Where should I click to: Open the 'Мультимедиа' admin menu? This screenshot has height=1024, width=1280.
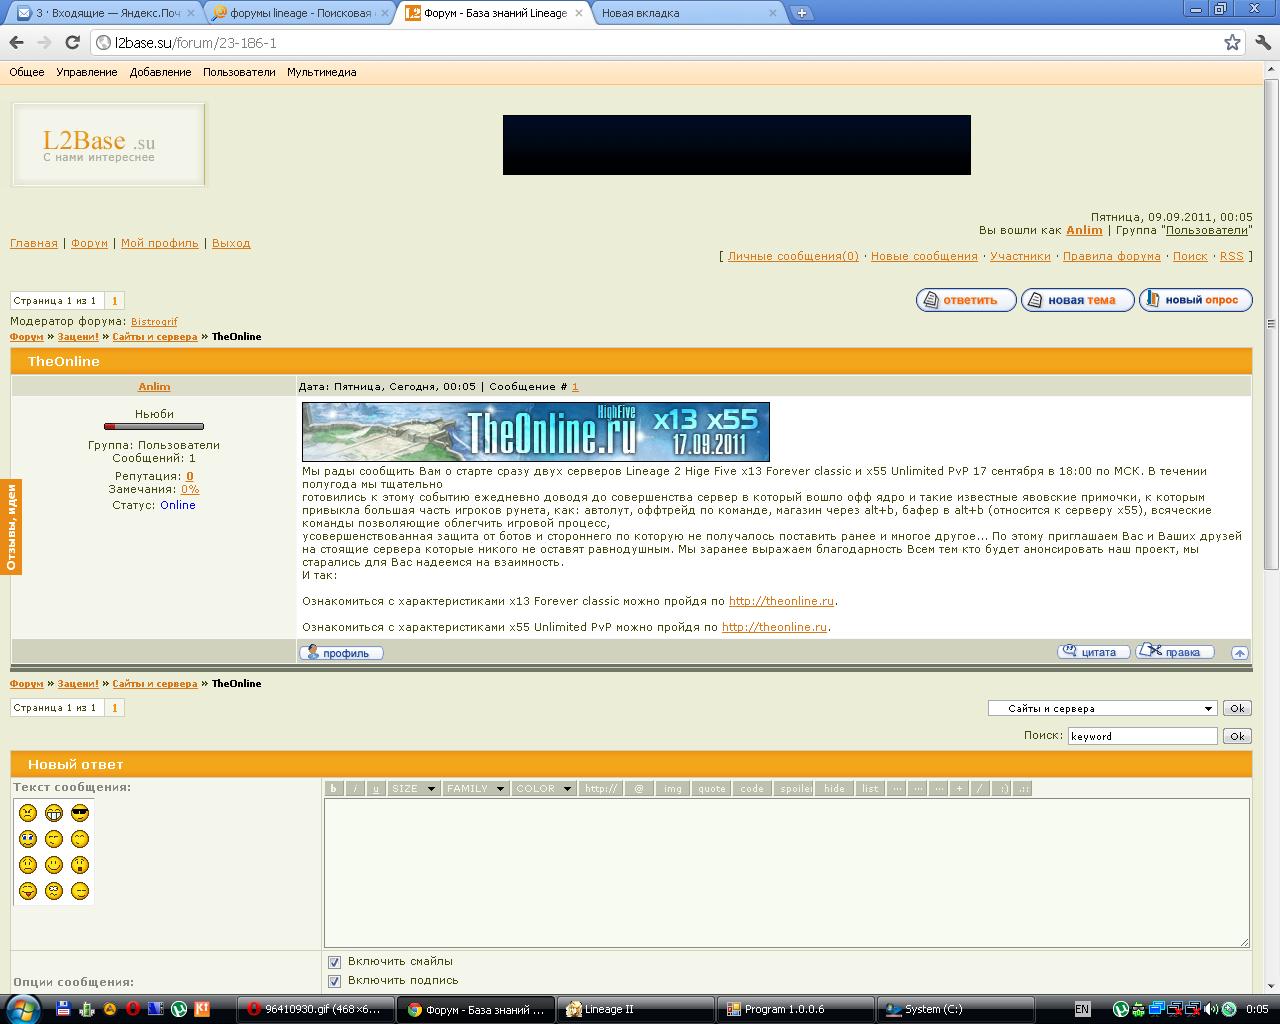click(322, 72)
